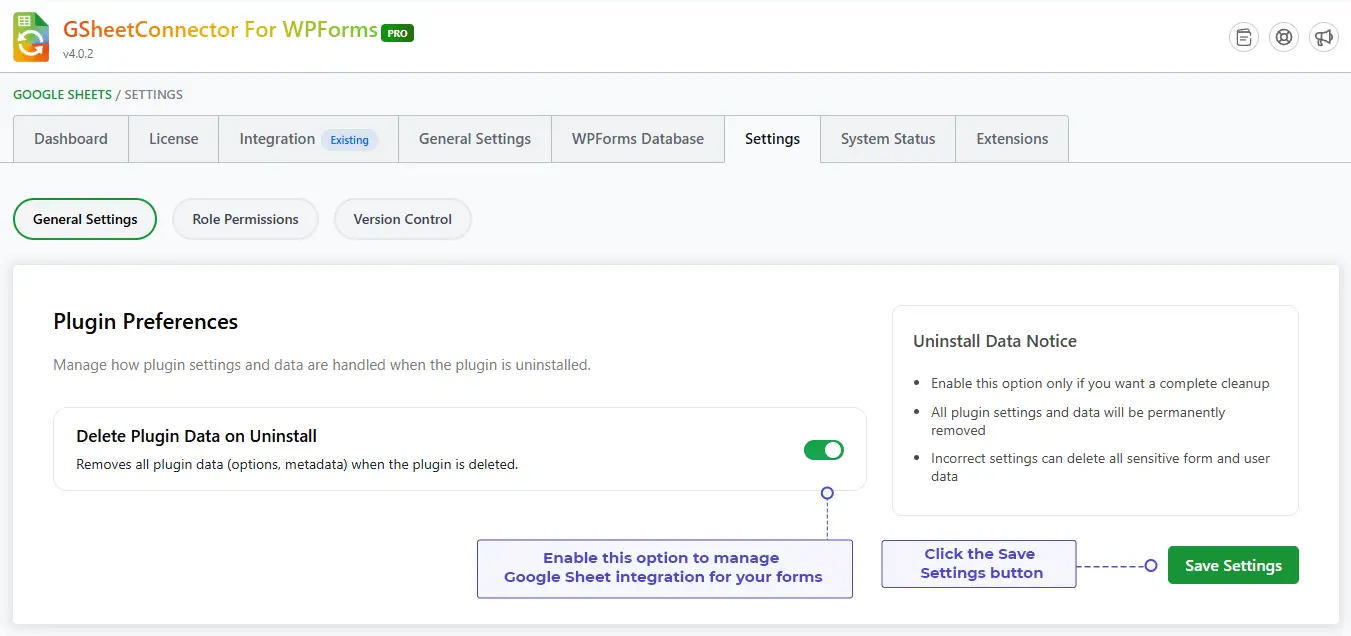Click the GSheetConnector plugin logo
Screen dimensions: 1351x636
(x=31, y=37)
